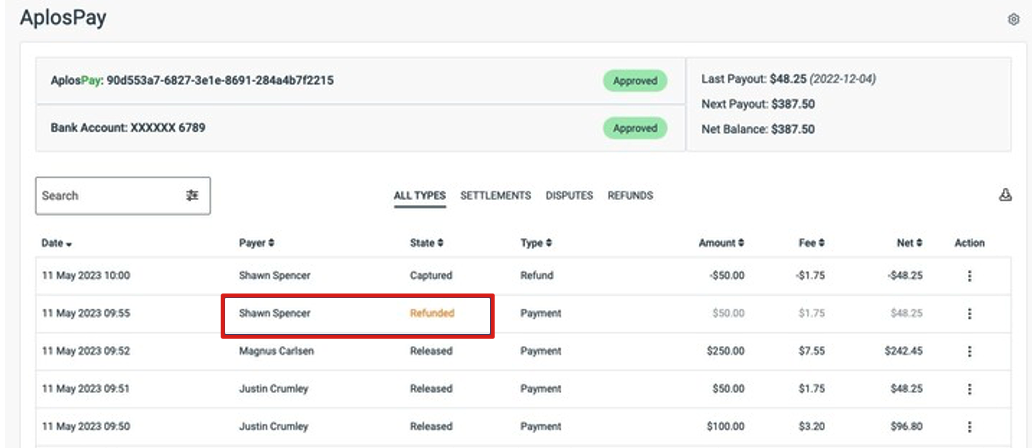Viewport: 1032px width, 448px height.
Task: Sort by the Payer column
Action: 257,243
